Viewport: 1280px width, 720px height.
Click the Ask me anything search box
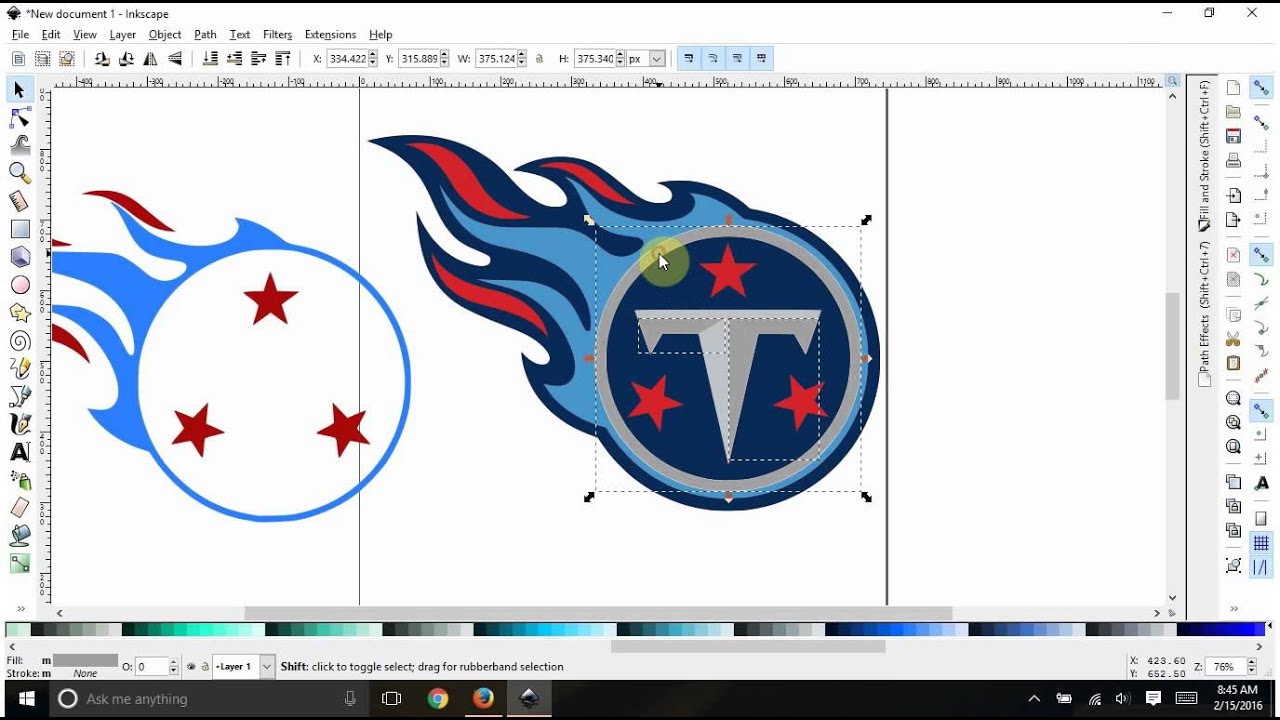207,699
